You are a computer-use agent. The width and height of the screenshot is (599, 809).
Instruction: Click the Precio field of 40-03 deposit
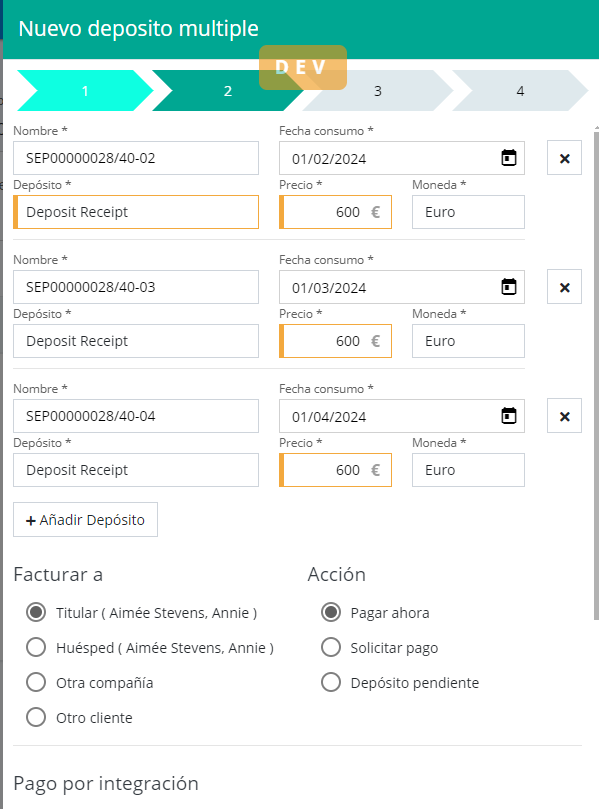(x=335, y=341)
